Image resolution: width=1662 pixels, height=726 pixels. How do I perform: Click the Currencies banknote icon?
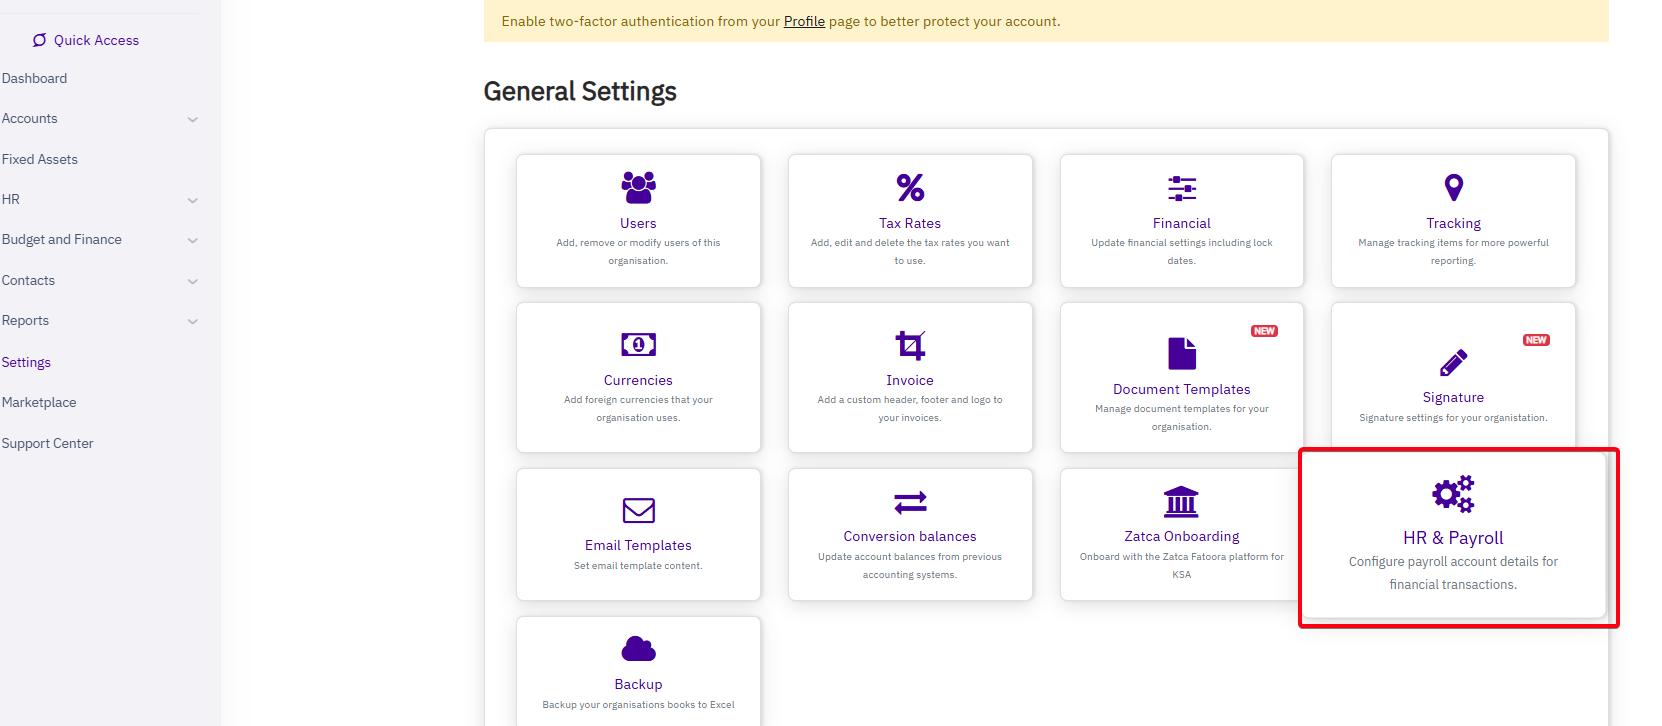[638, 345]
